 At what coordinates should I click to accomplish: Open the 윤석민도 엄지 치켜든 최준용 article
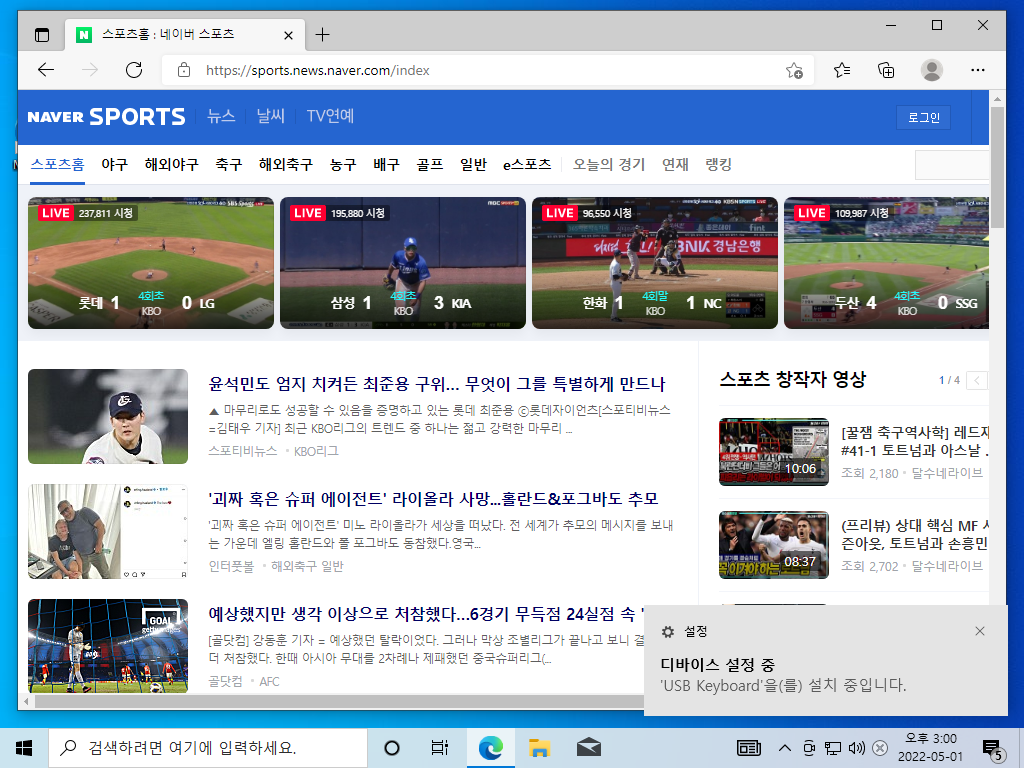(437, 384)
